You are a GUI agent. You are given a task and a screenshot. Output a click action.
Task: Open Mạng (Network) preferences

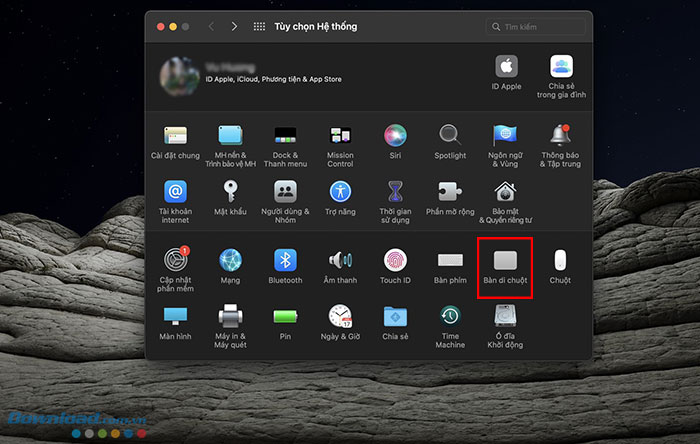point(230,261)
